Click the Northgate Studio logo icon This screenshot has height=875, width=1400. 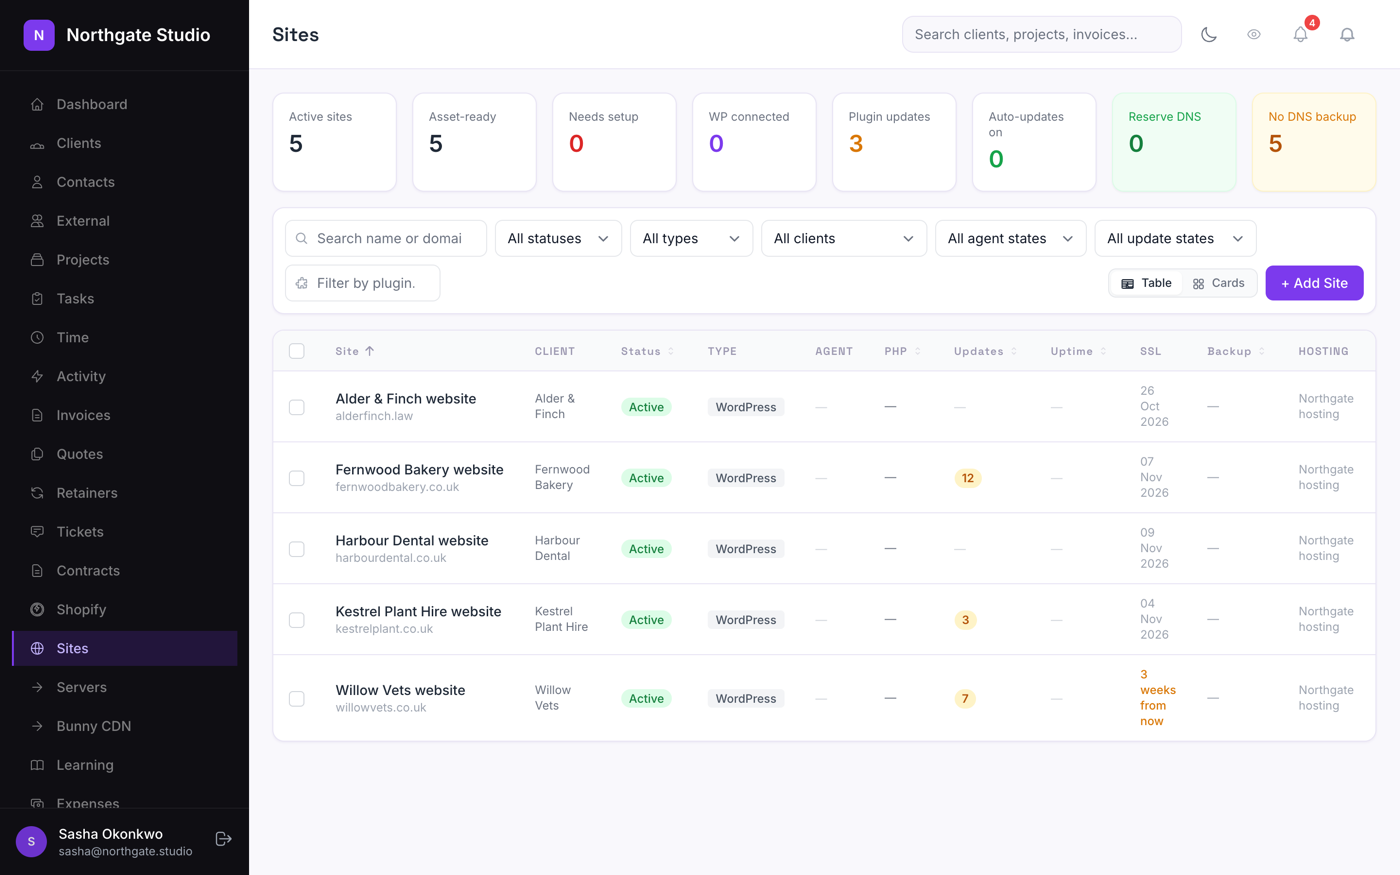point(39,35)
